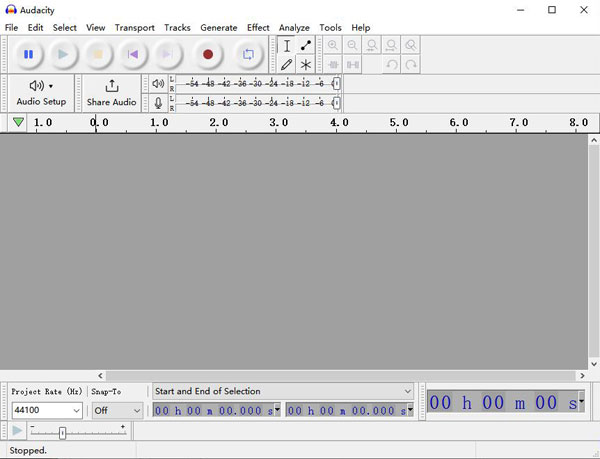The image size is (600, 459).
Task: Open the Edit menu
Action: coord(35,28)
